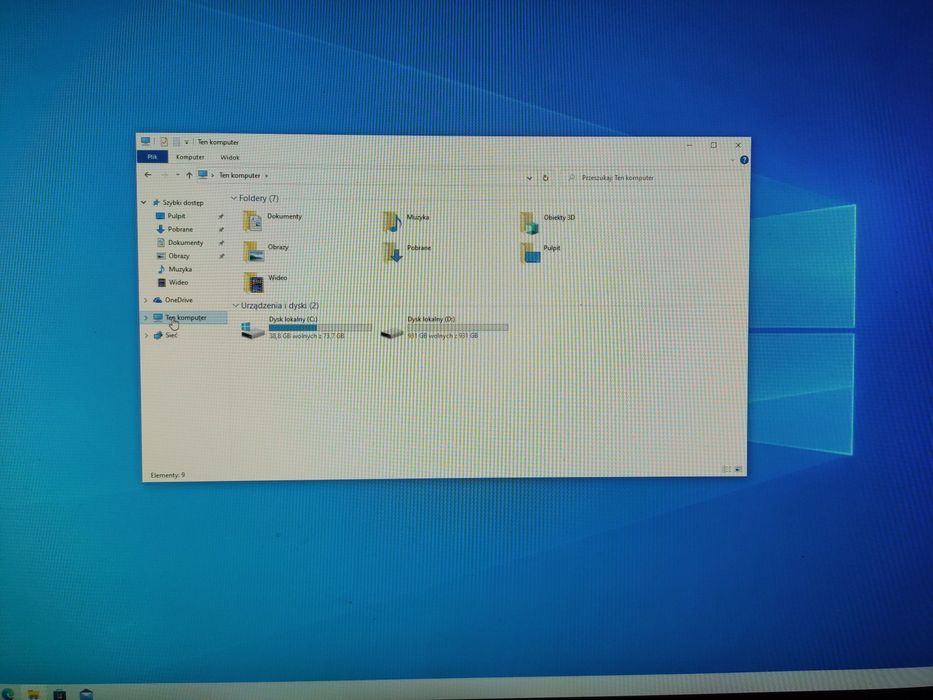Expand the Sieć tree node
This screenshot has height=700, width=933.
tap(146, 335)
